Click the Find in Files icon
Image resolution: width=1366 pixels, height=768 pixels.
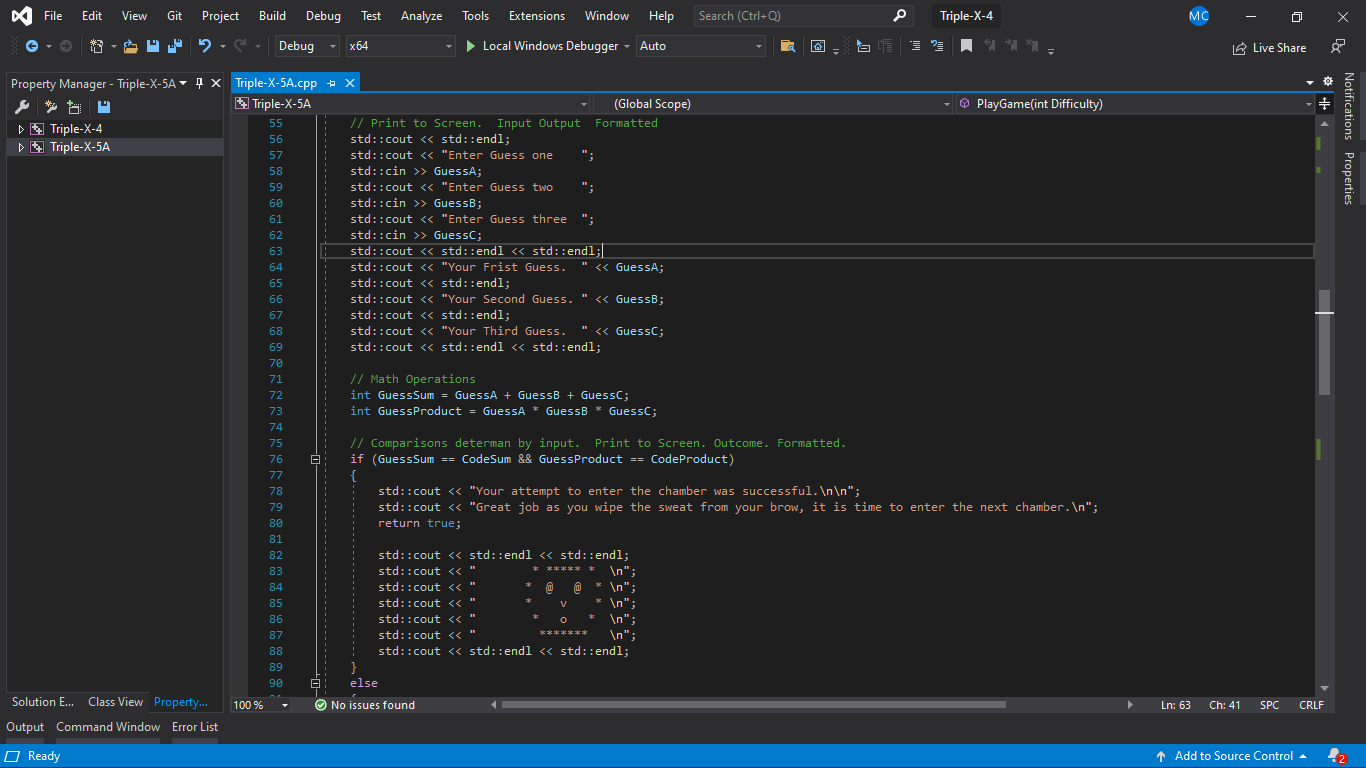point(788,46)
